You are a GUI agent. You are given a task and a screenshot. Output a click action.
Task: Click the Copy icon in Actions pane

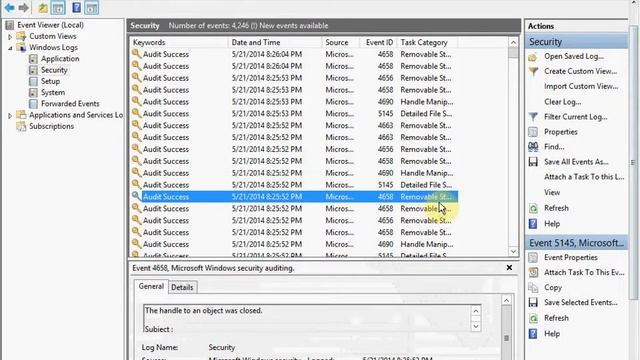coord(533,288)
